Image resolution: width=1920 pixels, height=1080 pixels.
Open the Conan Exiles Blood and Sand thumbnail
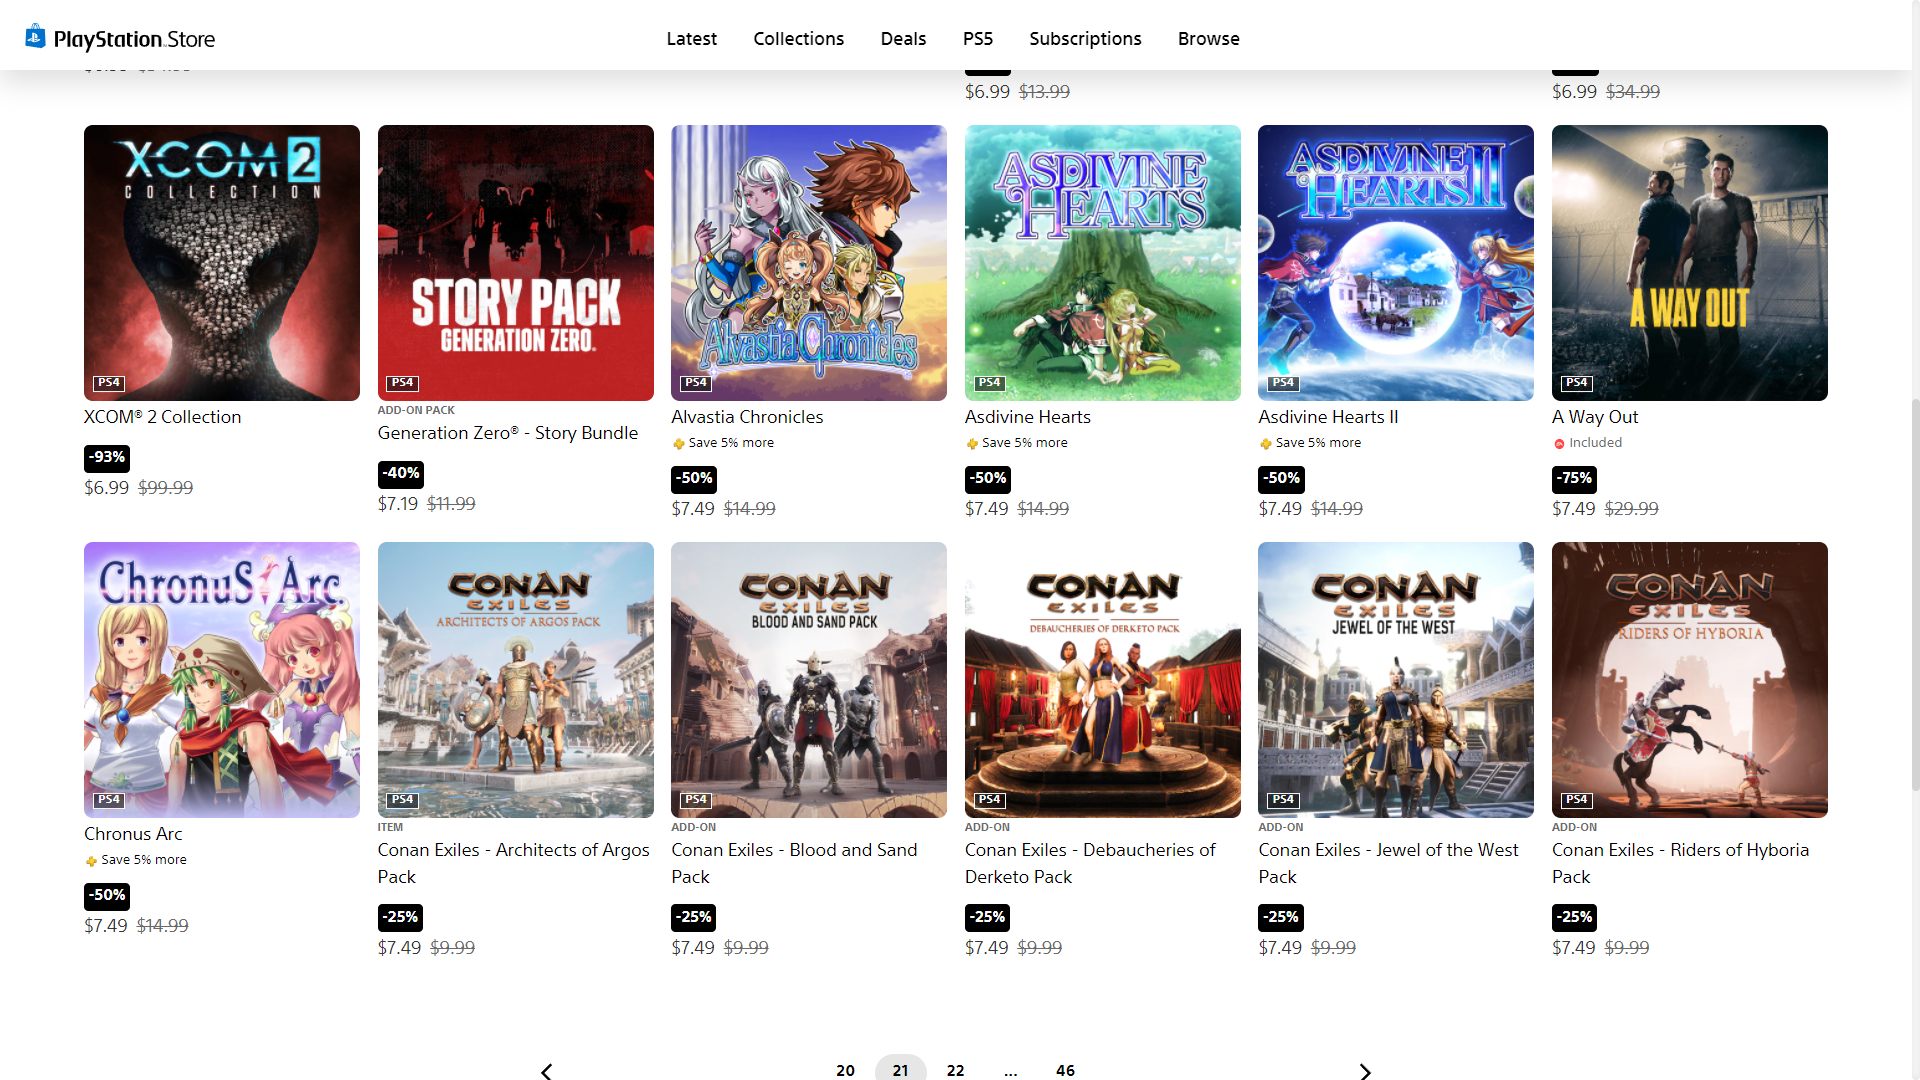click(809, 680)
